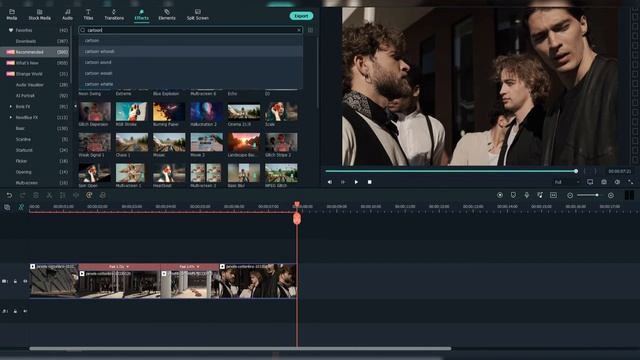Click the Split (scissors) icon
640x360 pixels.
point(49,196)
